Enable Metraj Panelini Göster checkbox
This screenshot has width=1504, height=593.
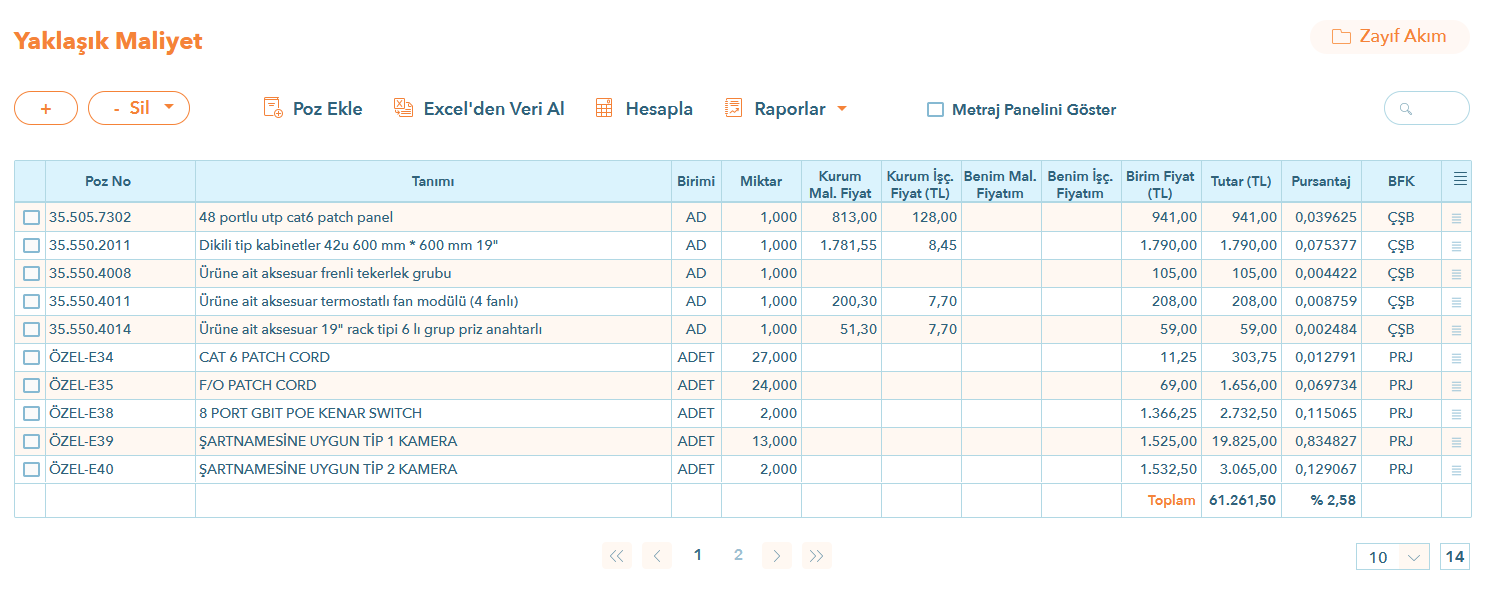click(935, 110)
